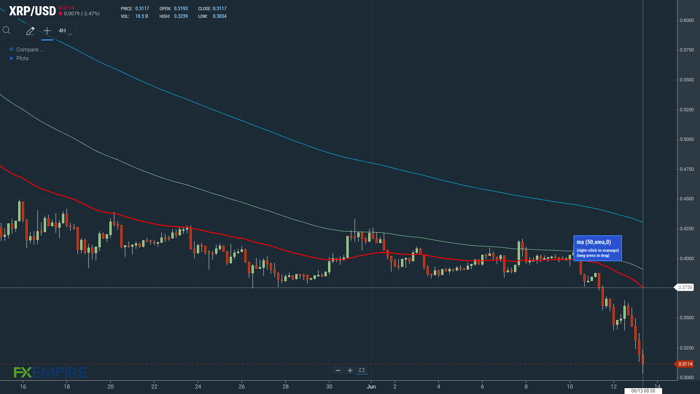Click the ma (50,ema,0) tooltip label
Viewport: 700px width, 394px height.
[597, 248]
